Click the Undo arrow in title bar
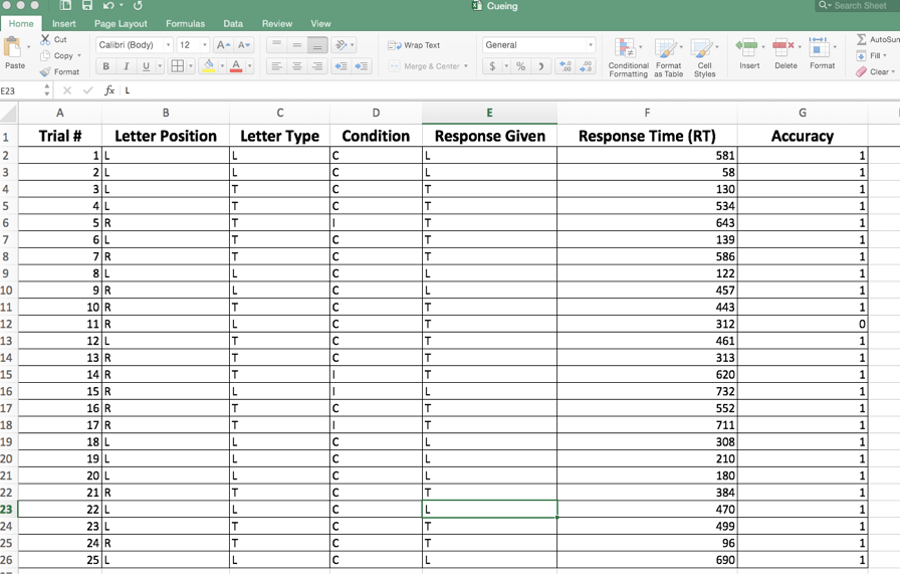Viewport: 900px width, 574px height. coord(108,6)
